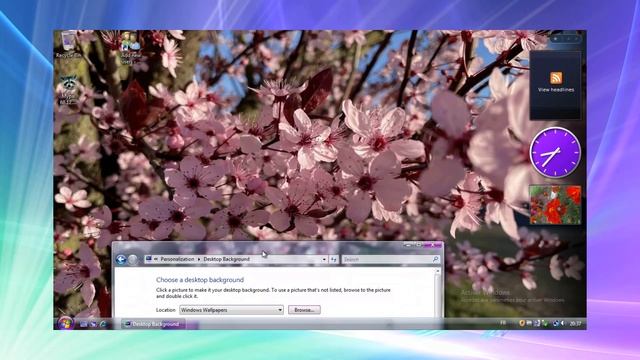The image size is (640, 360).
Task: Click the Desktop Background breadcrumb
Action: [227, 259]
